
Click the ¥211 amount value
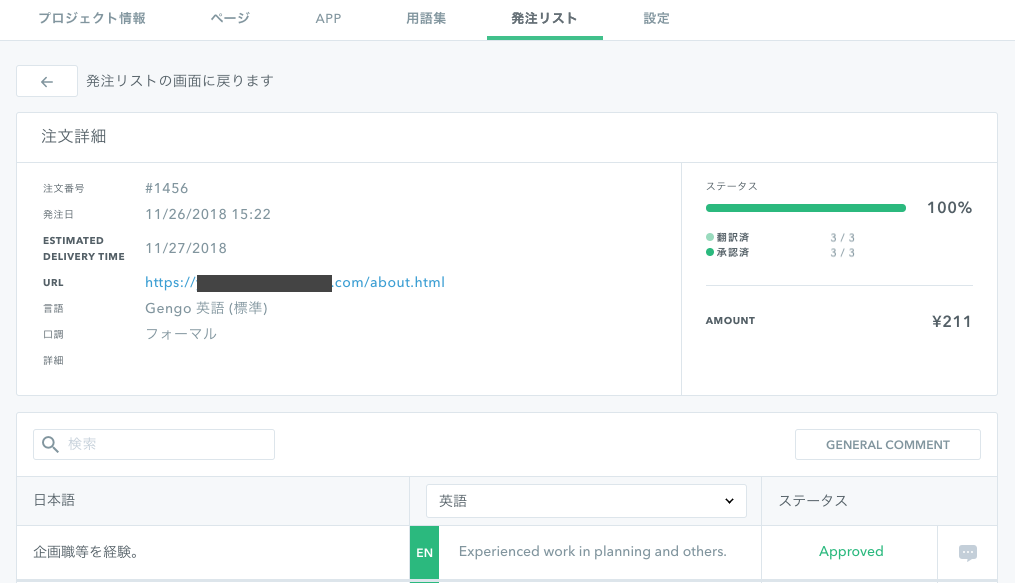[x=952, y=322]
